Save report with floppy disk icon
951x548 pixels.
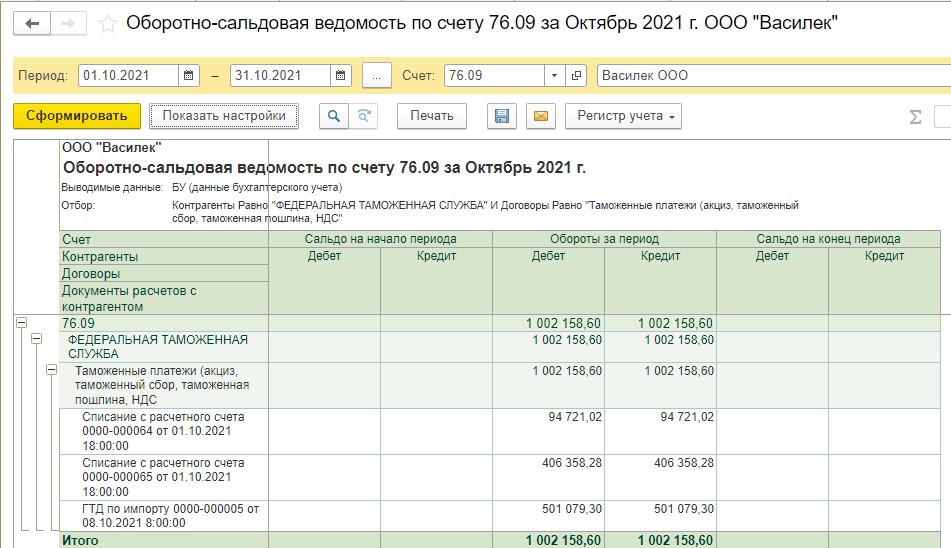coord(502,116)
